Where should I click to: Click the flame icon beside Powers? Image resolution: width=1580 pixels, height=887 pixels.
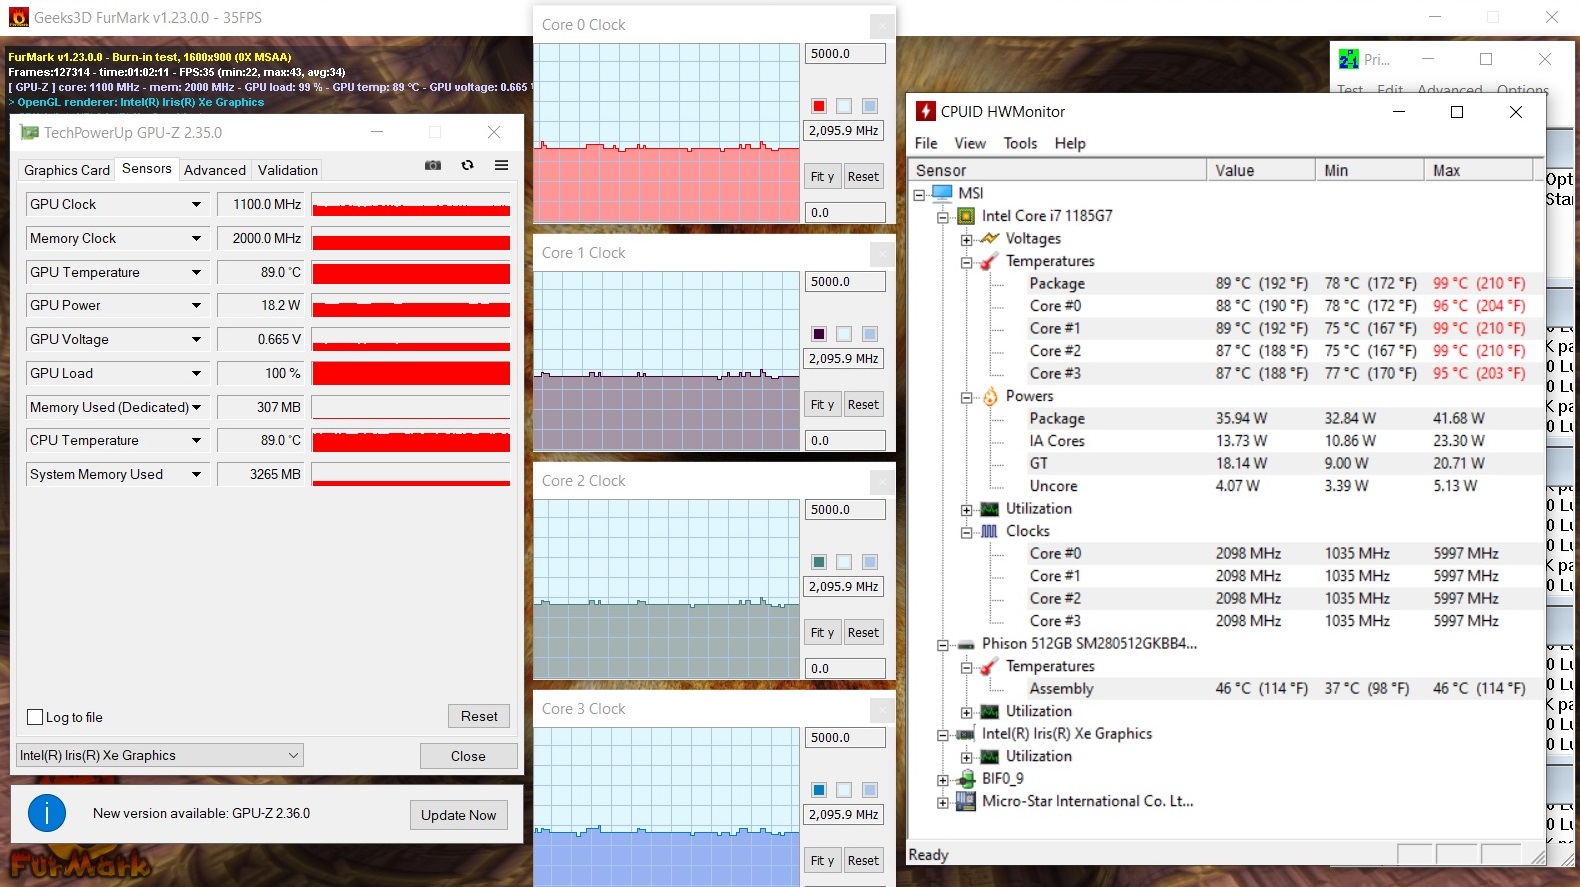(x=990, y=396)
